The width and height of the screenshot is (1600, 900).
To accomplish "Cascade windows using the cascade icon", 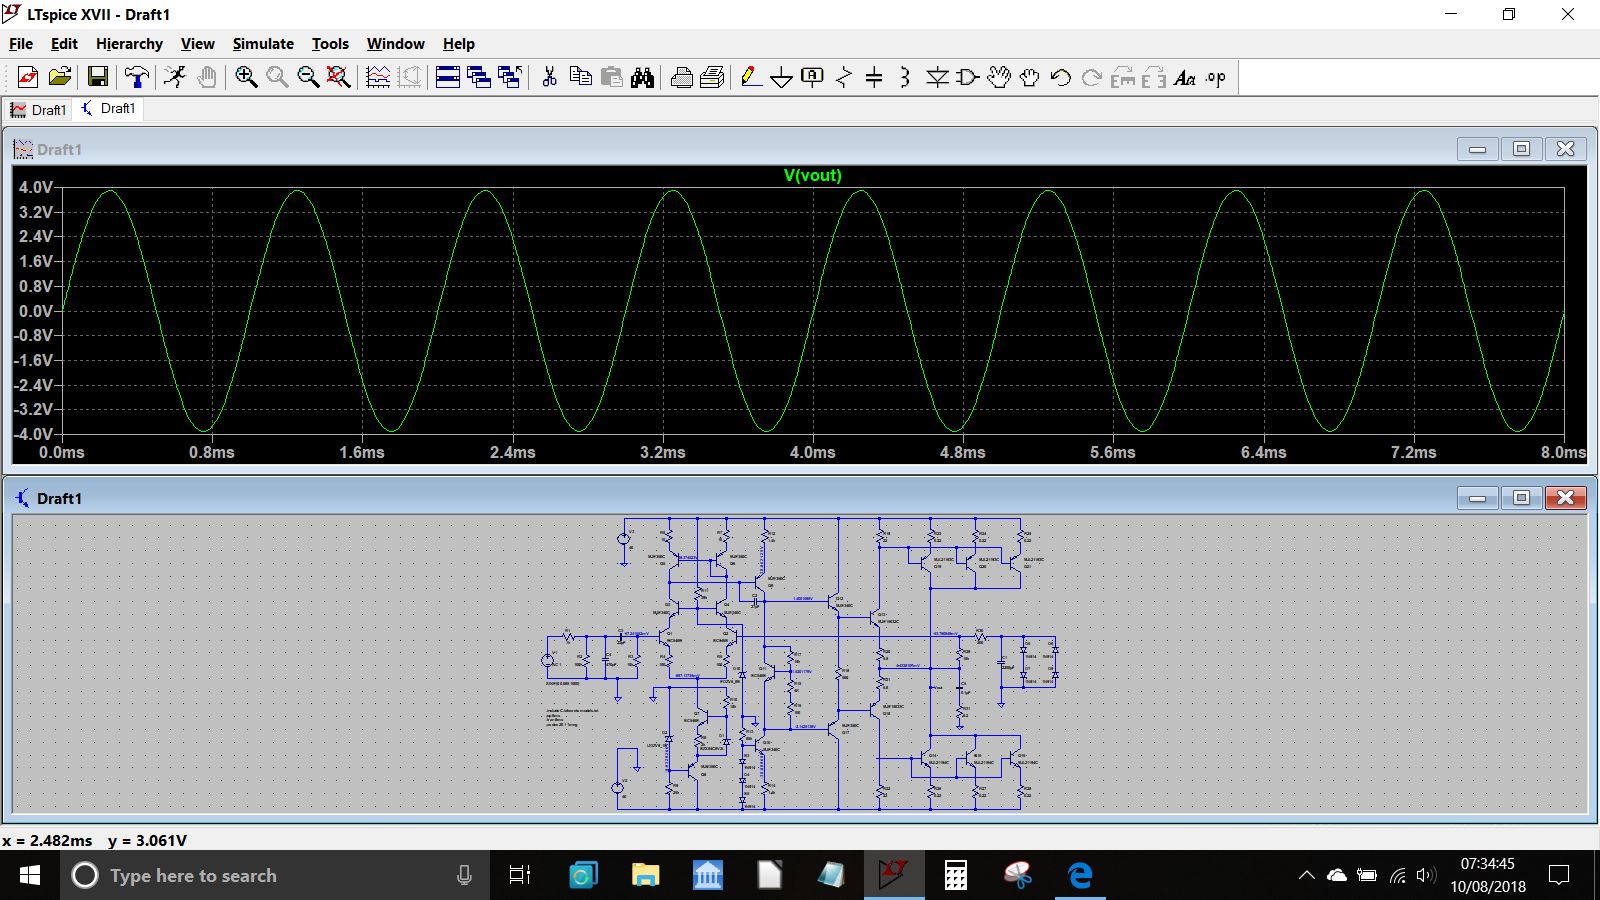I will 479,77.
